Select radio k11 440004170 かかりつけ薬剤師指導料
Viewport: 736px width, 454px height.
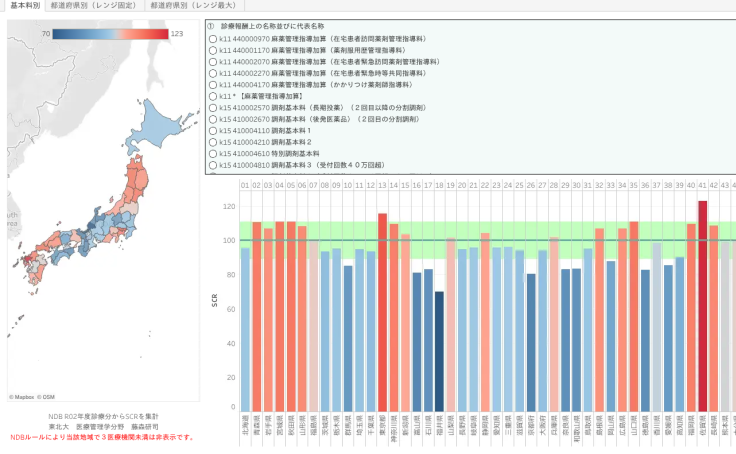213,85
